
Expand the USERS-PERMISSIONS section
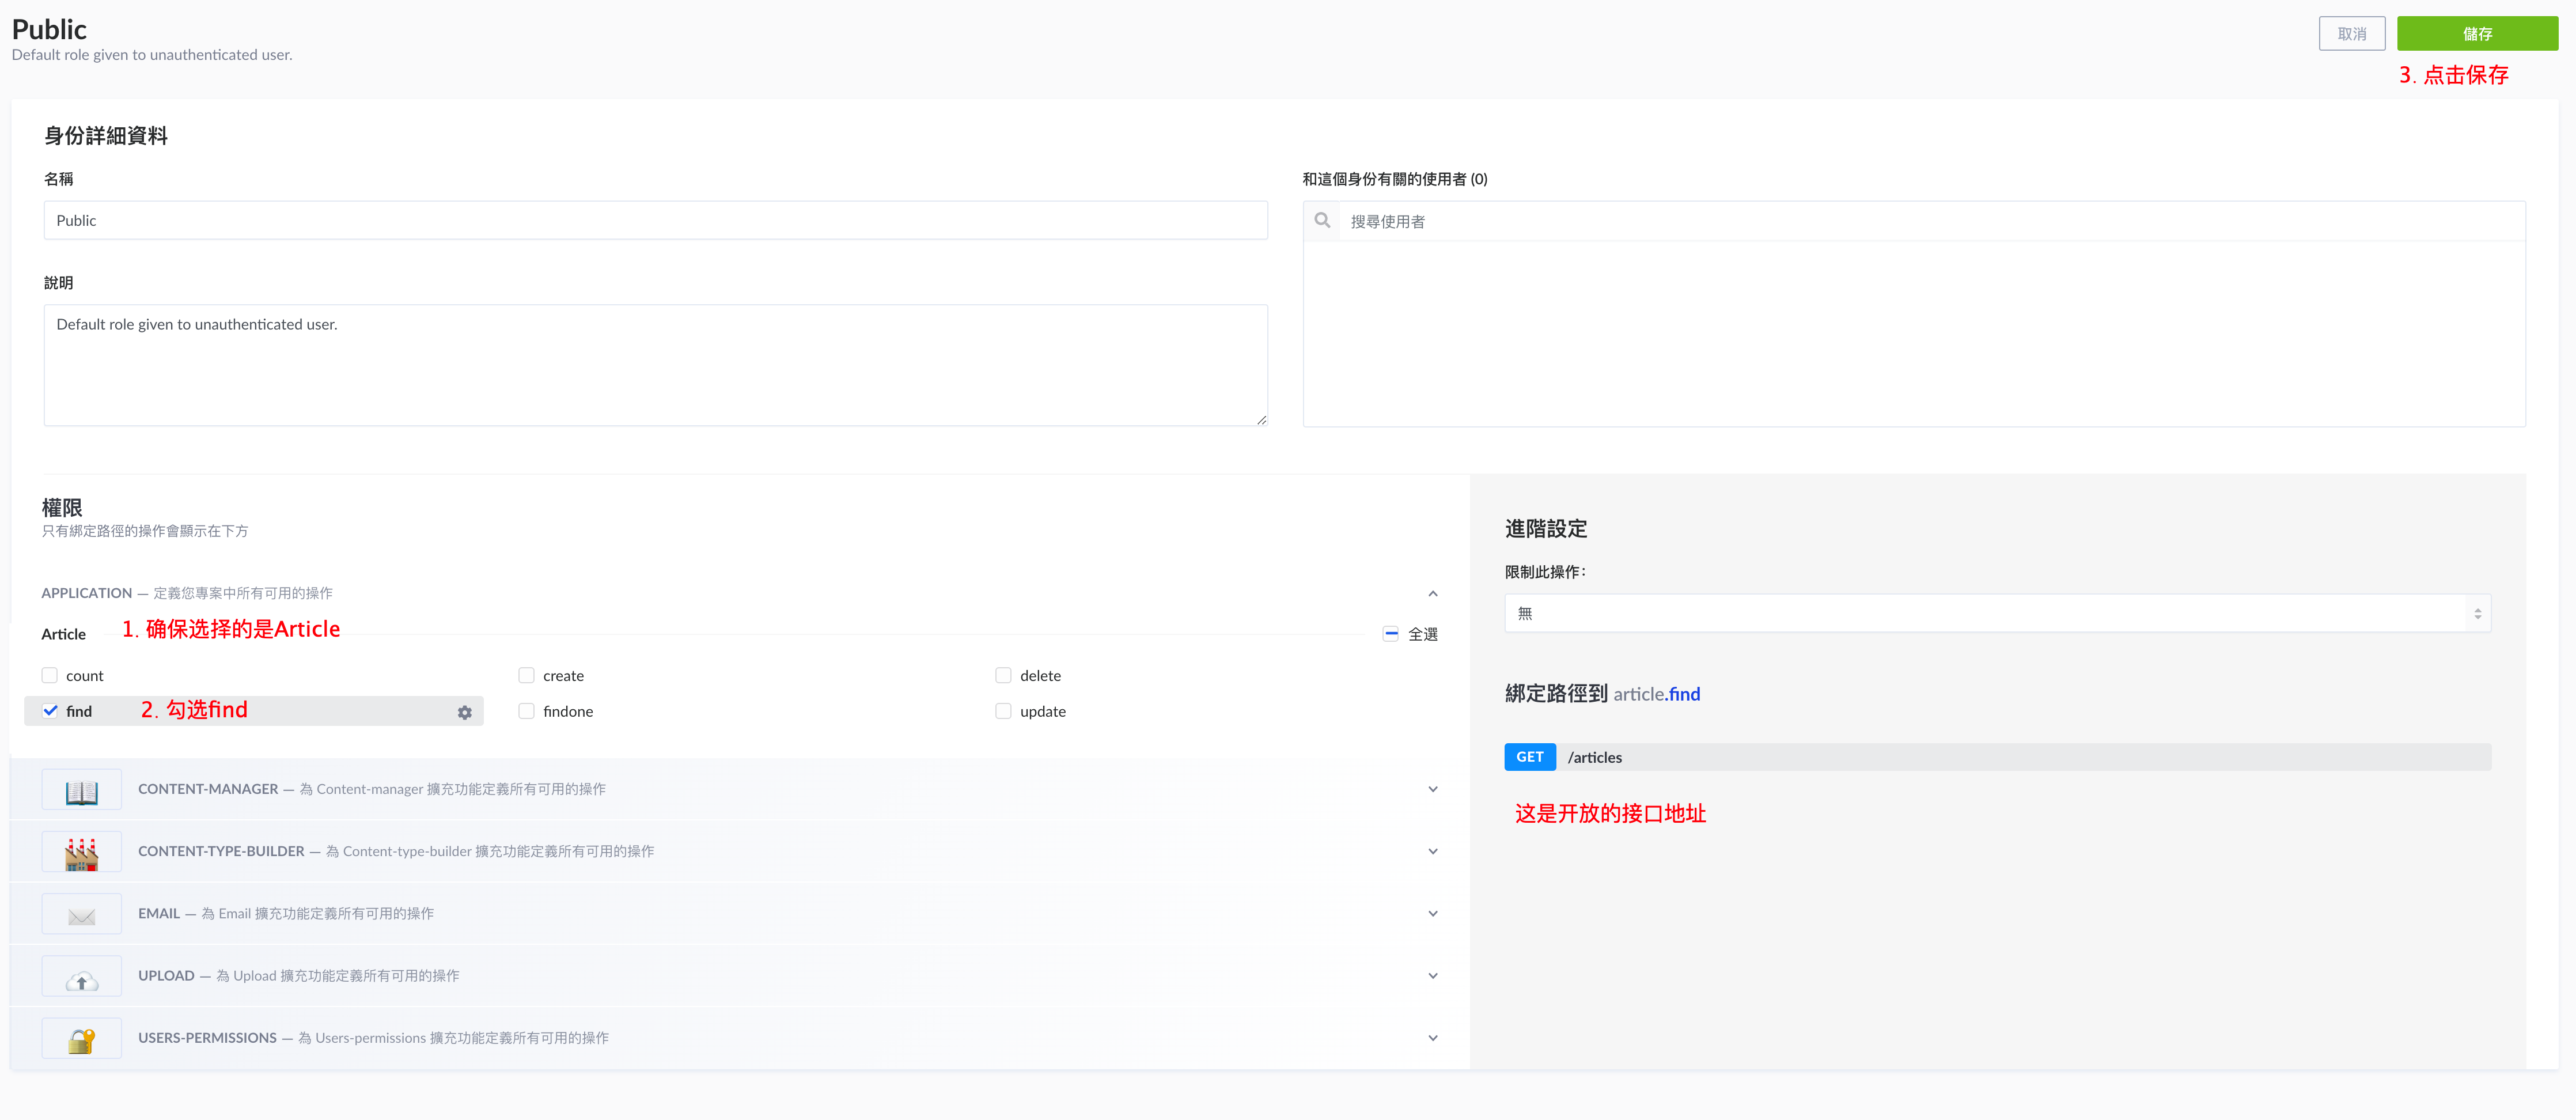pyautogui.click(x=1432, y=1038)
